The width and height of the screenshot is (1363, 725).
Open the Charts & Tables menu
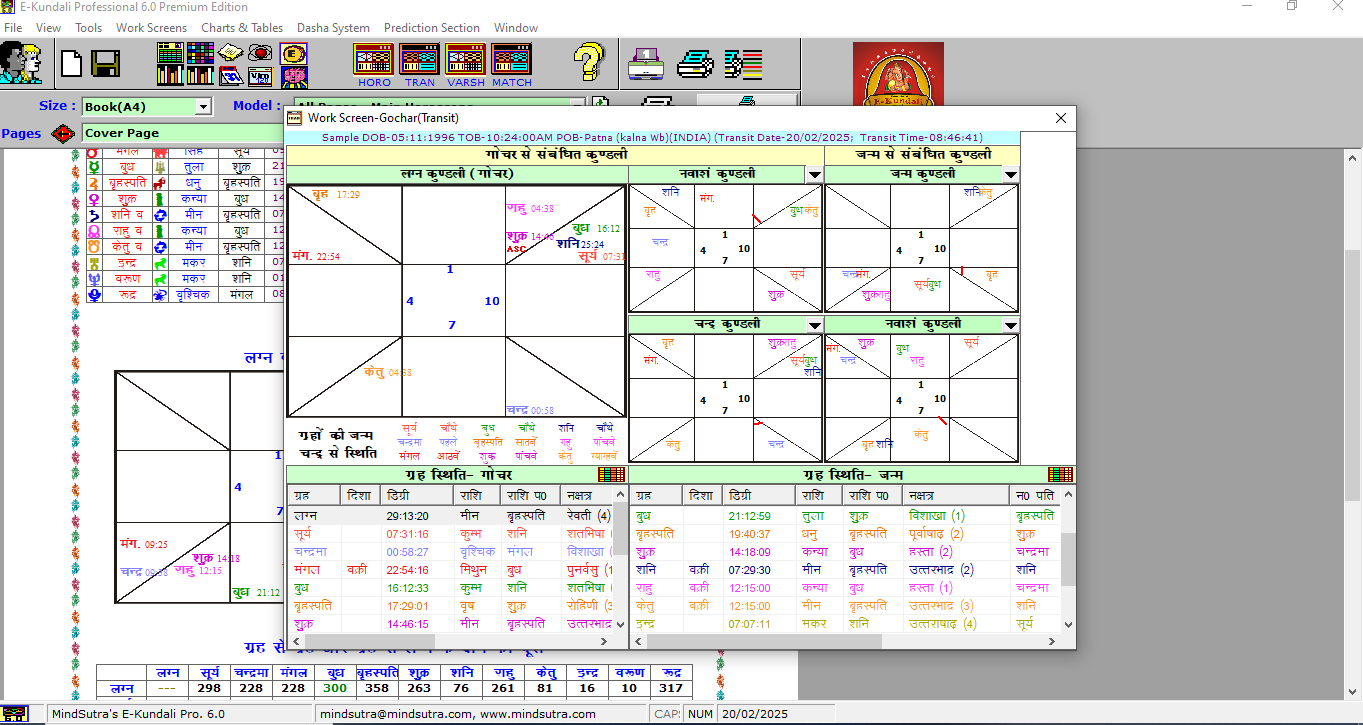[x=242, y=28]
